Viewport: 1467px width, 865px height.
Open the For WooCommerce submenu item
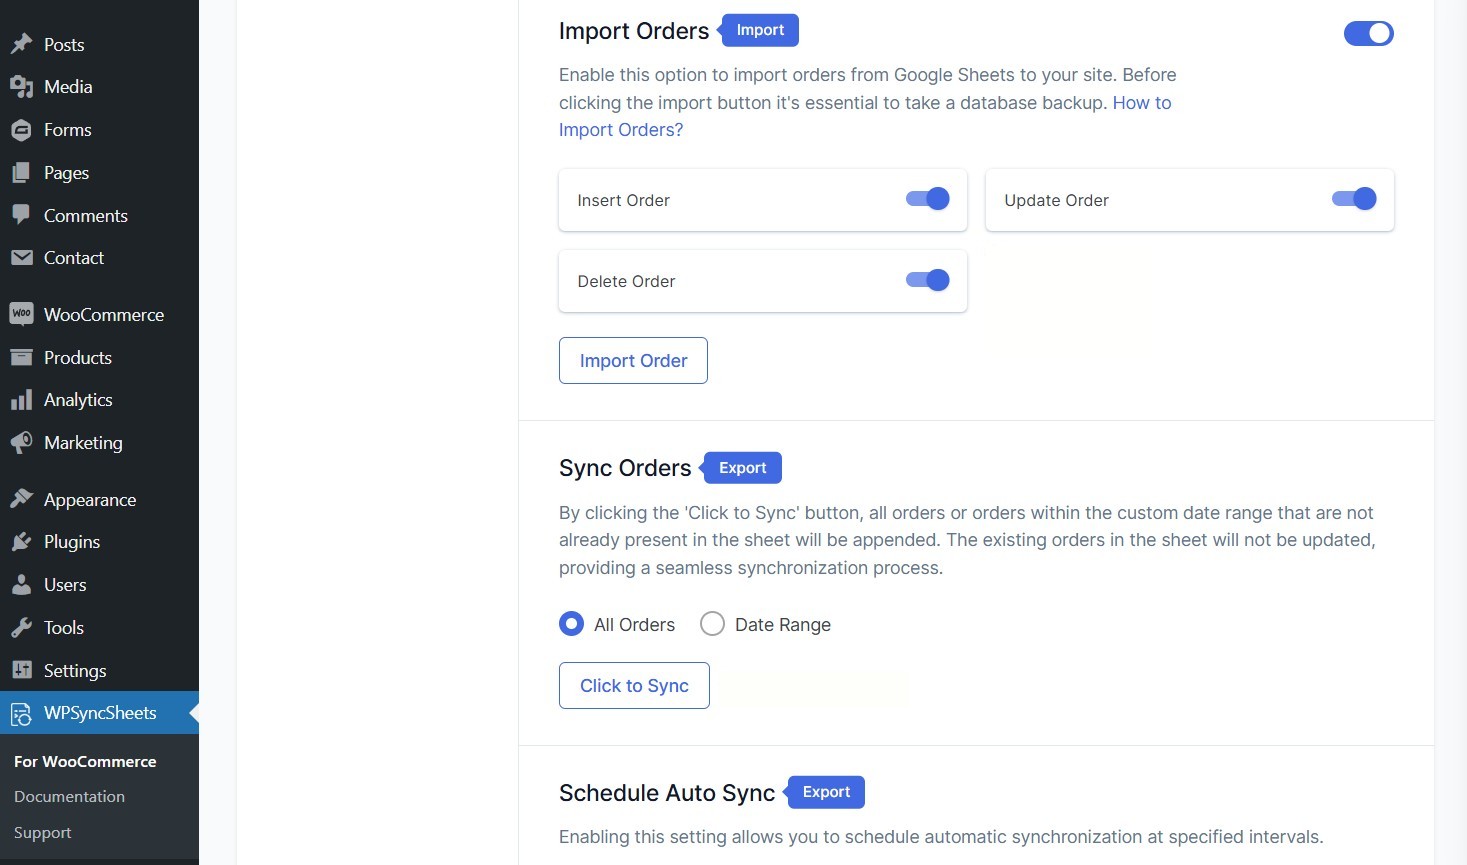(85, 761)
